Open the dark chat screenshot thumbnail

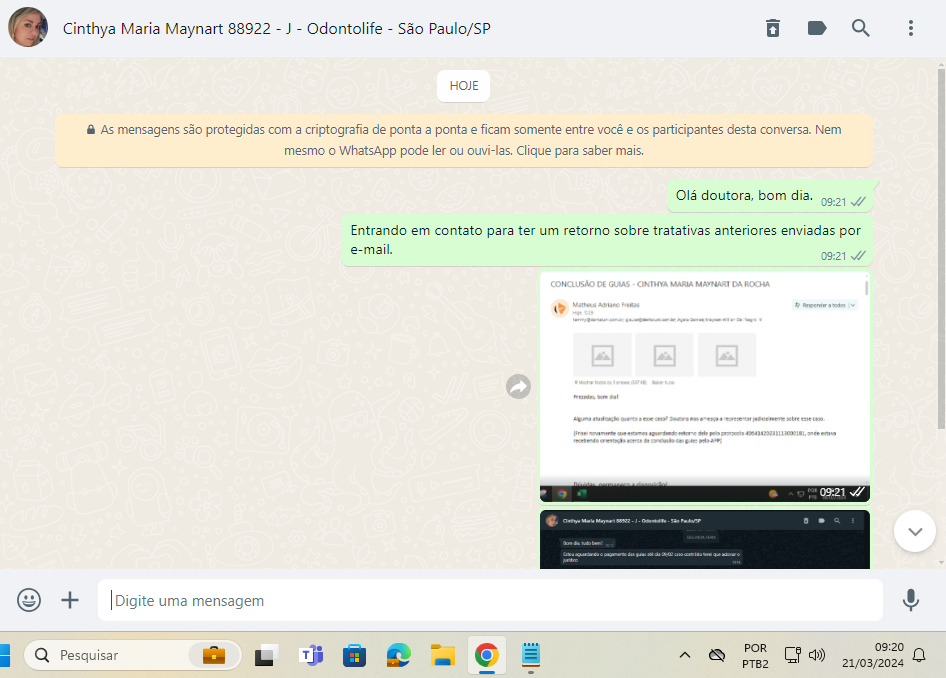point(705,539)
